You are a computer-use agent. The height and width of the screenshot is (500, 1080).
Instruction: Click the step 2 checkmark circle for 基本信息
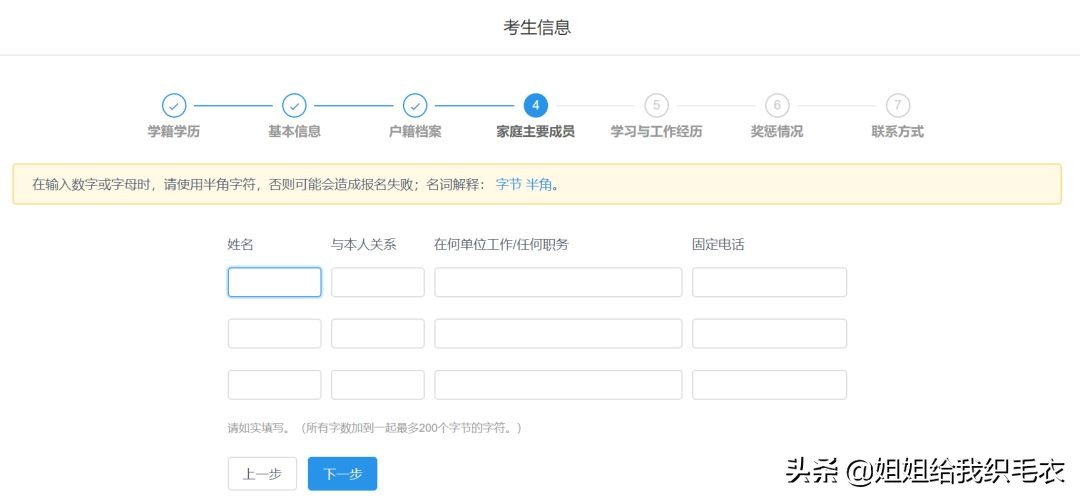pos(295,105)
